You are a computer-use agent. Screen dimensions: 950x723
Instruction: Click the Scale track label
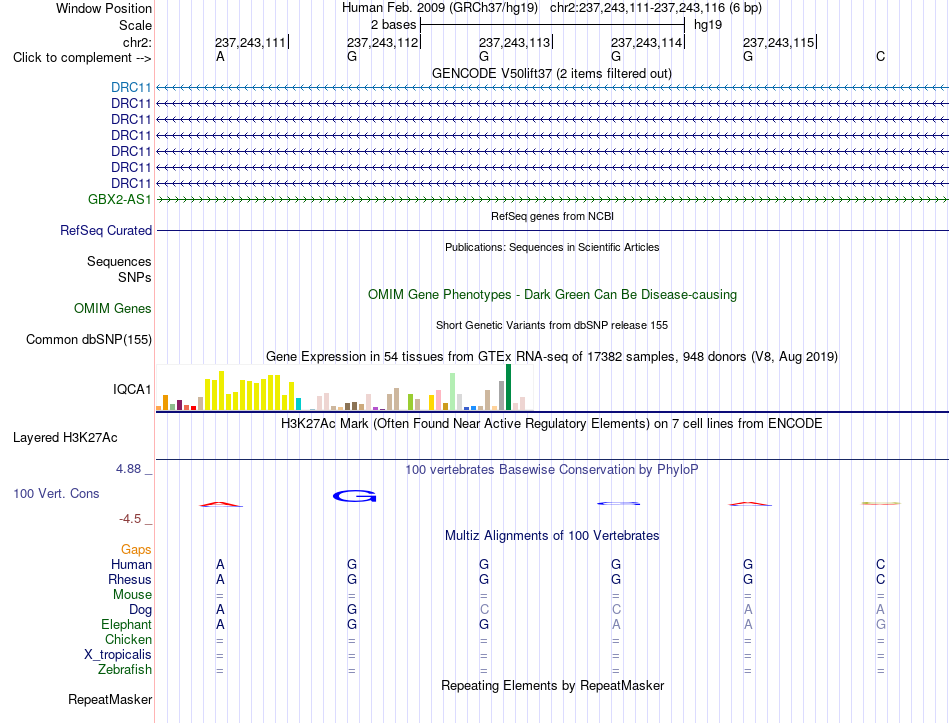(x=135, y=25)
